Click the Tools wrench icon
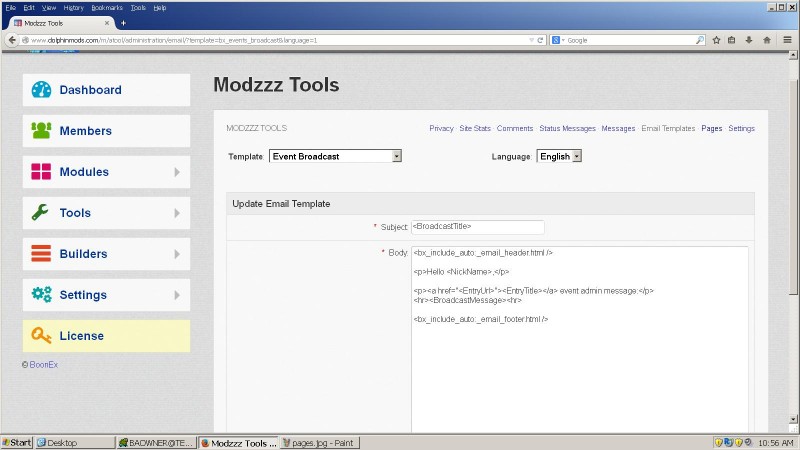This screenshot has width=800, height=450. point(40,212)
